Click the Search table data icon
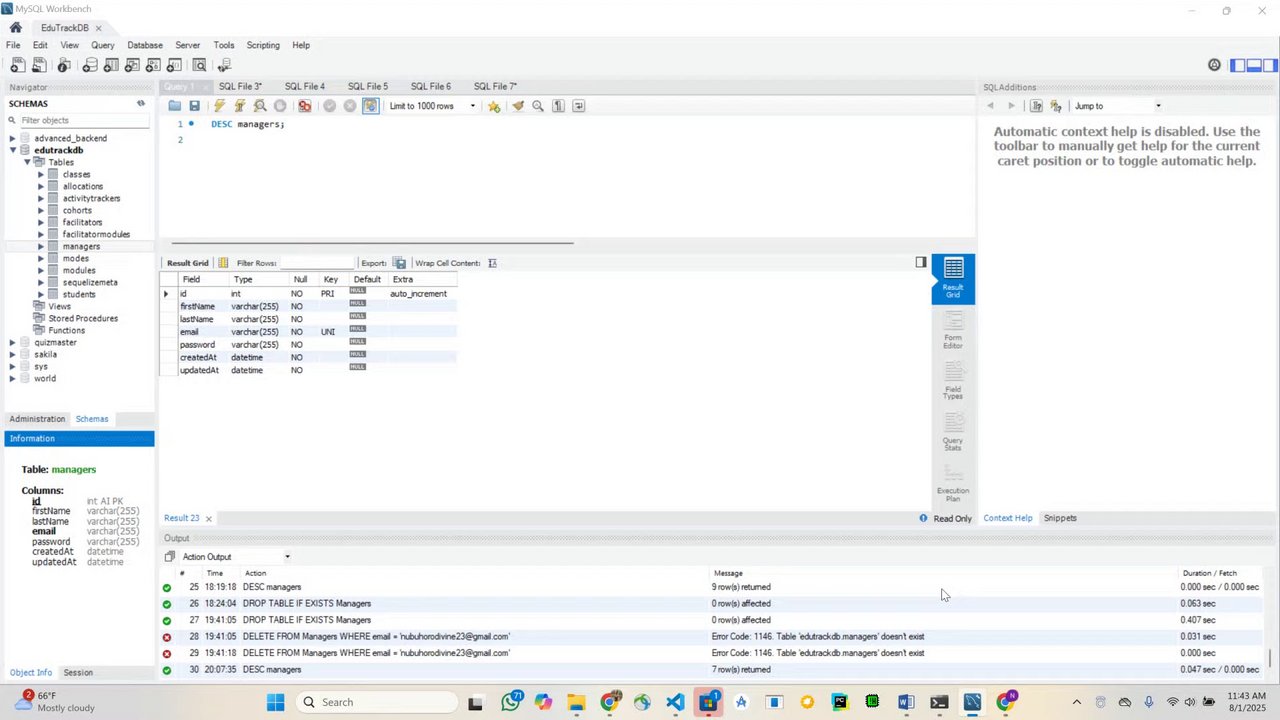Image resolution: width=1280 pixels, height=720 pixels. [x=200, y=65]
